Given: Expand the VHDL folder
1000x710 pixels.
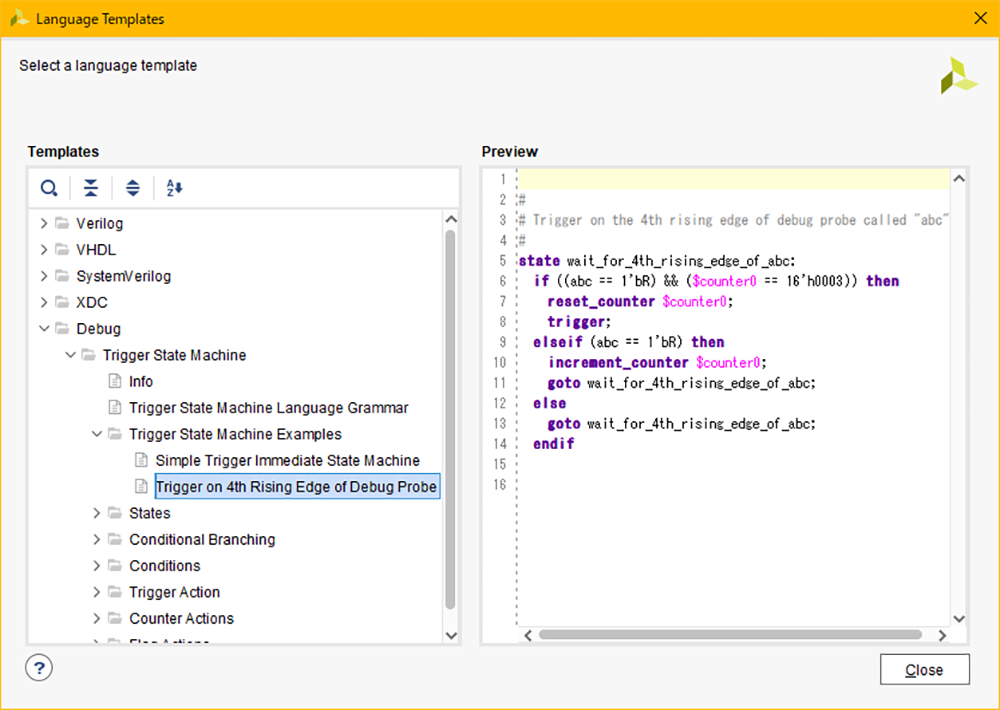Looking at the screenshot, I should tap(43, 249).
